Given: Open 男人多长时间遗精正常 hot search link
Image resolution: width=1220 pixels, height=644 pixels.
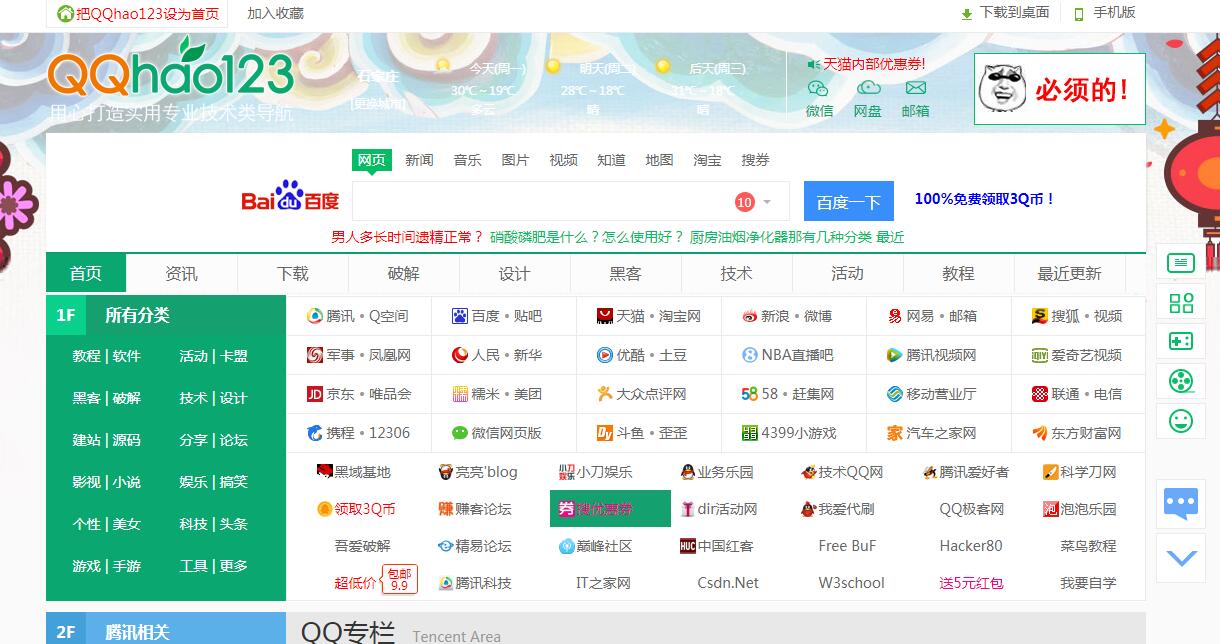Looking at the screenshot, I should pos(407,237).
